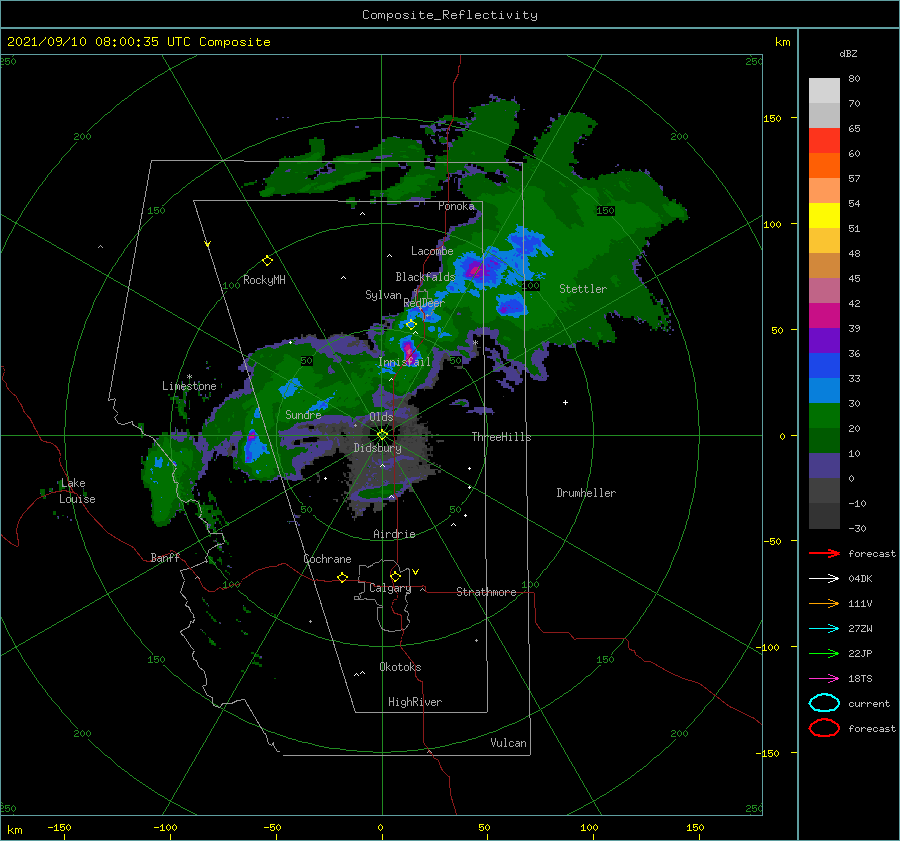Click the white plus marker west of Drumheller

[565, 402]
